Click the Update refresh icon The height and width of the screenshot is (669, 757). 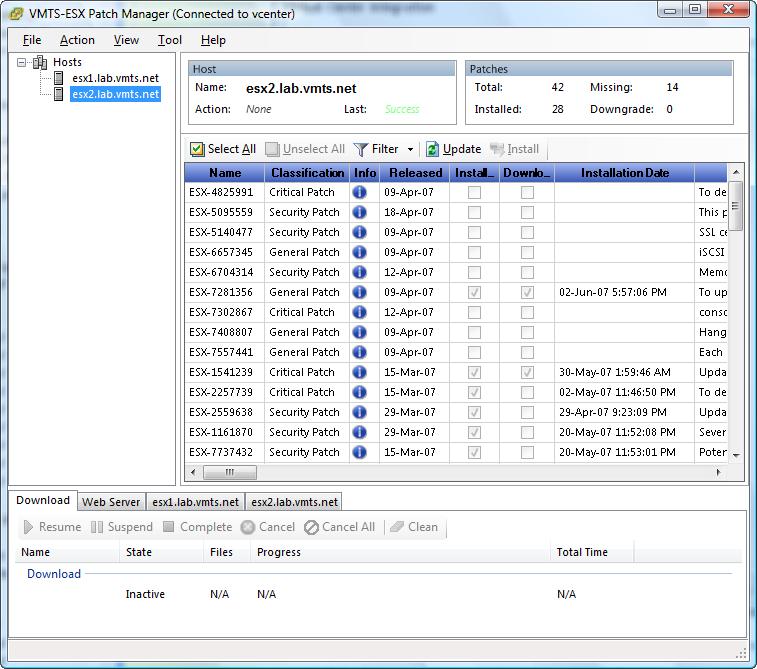[432, 149]
